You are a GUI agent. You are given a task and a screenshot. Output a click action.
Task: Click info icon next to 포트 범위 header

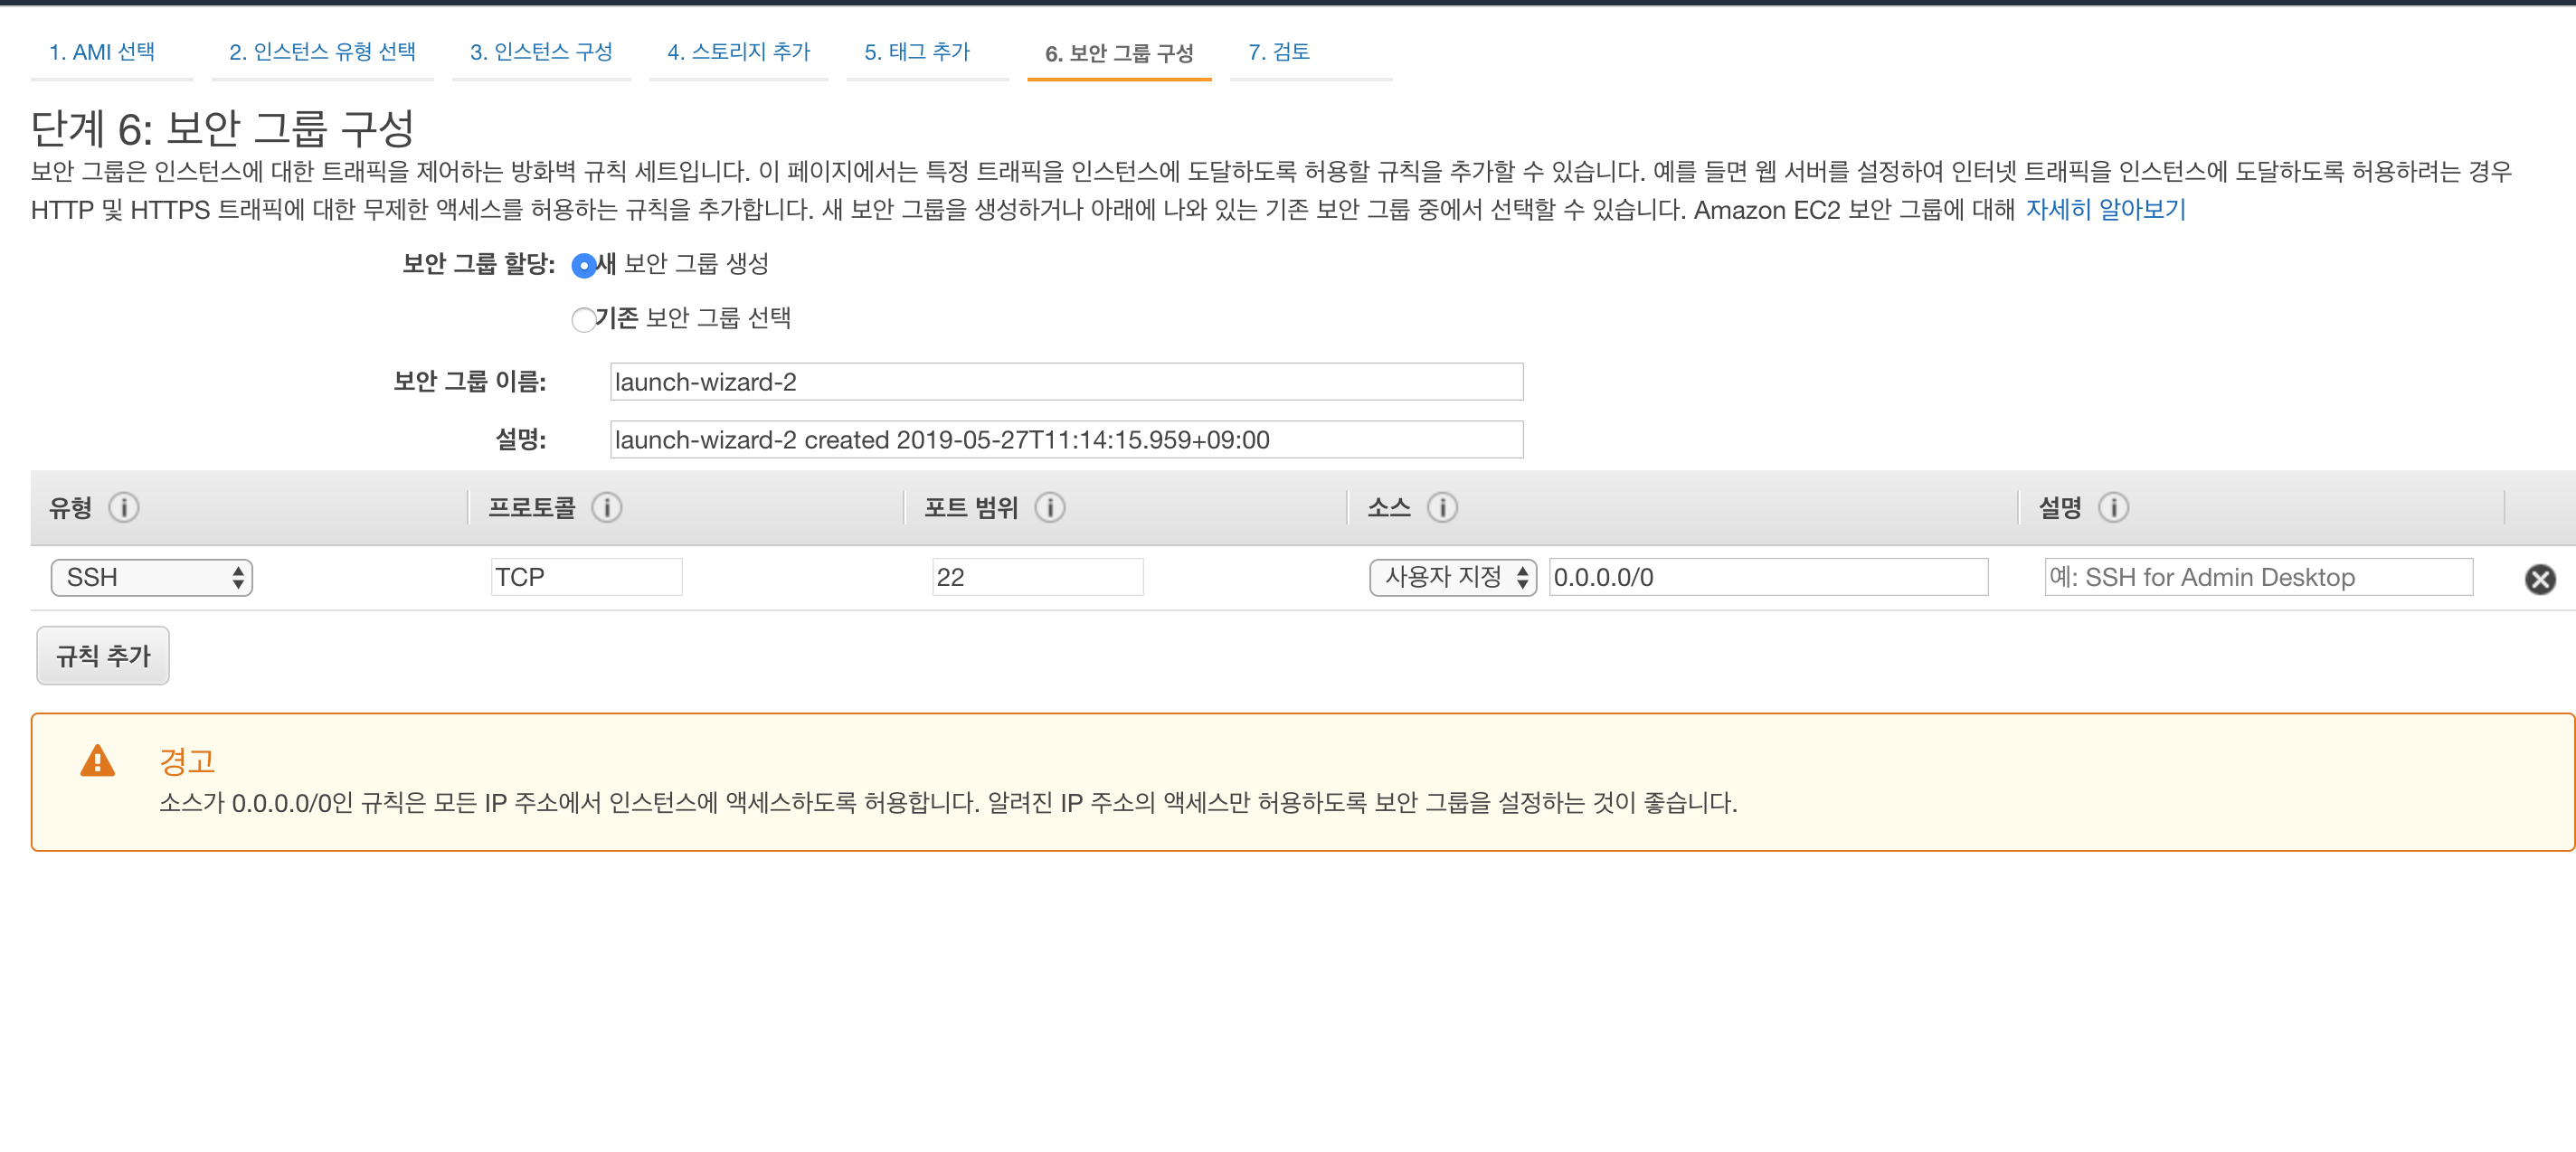[1049, 507]
